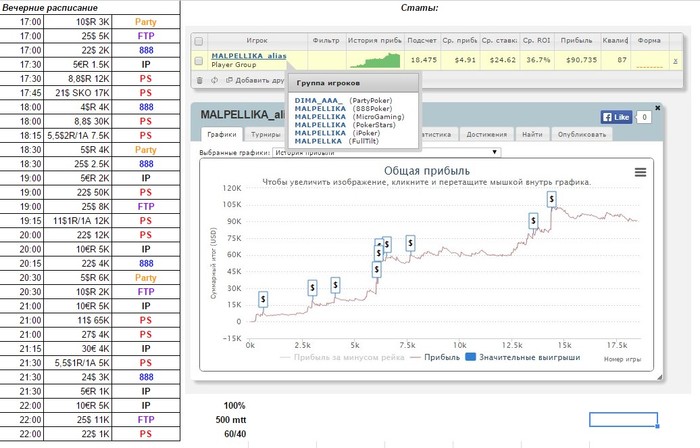
Task: Click the $ win marker at chart peak
Action: (552, 199)
